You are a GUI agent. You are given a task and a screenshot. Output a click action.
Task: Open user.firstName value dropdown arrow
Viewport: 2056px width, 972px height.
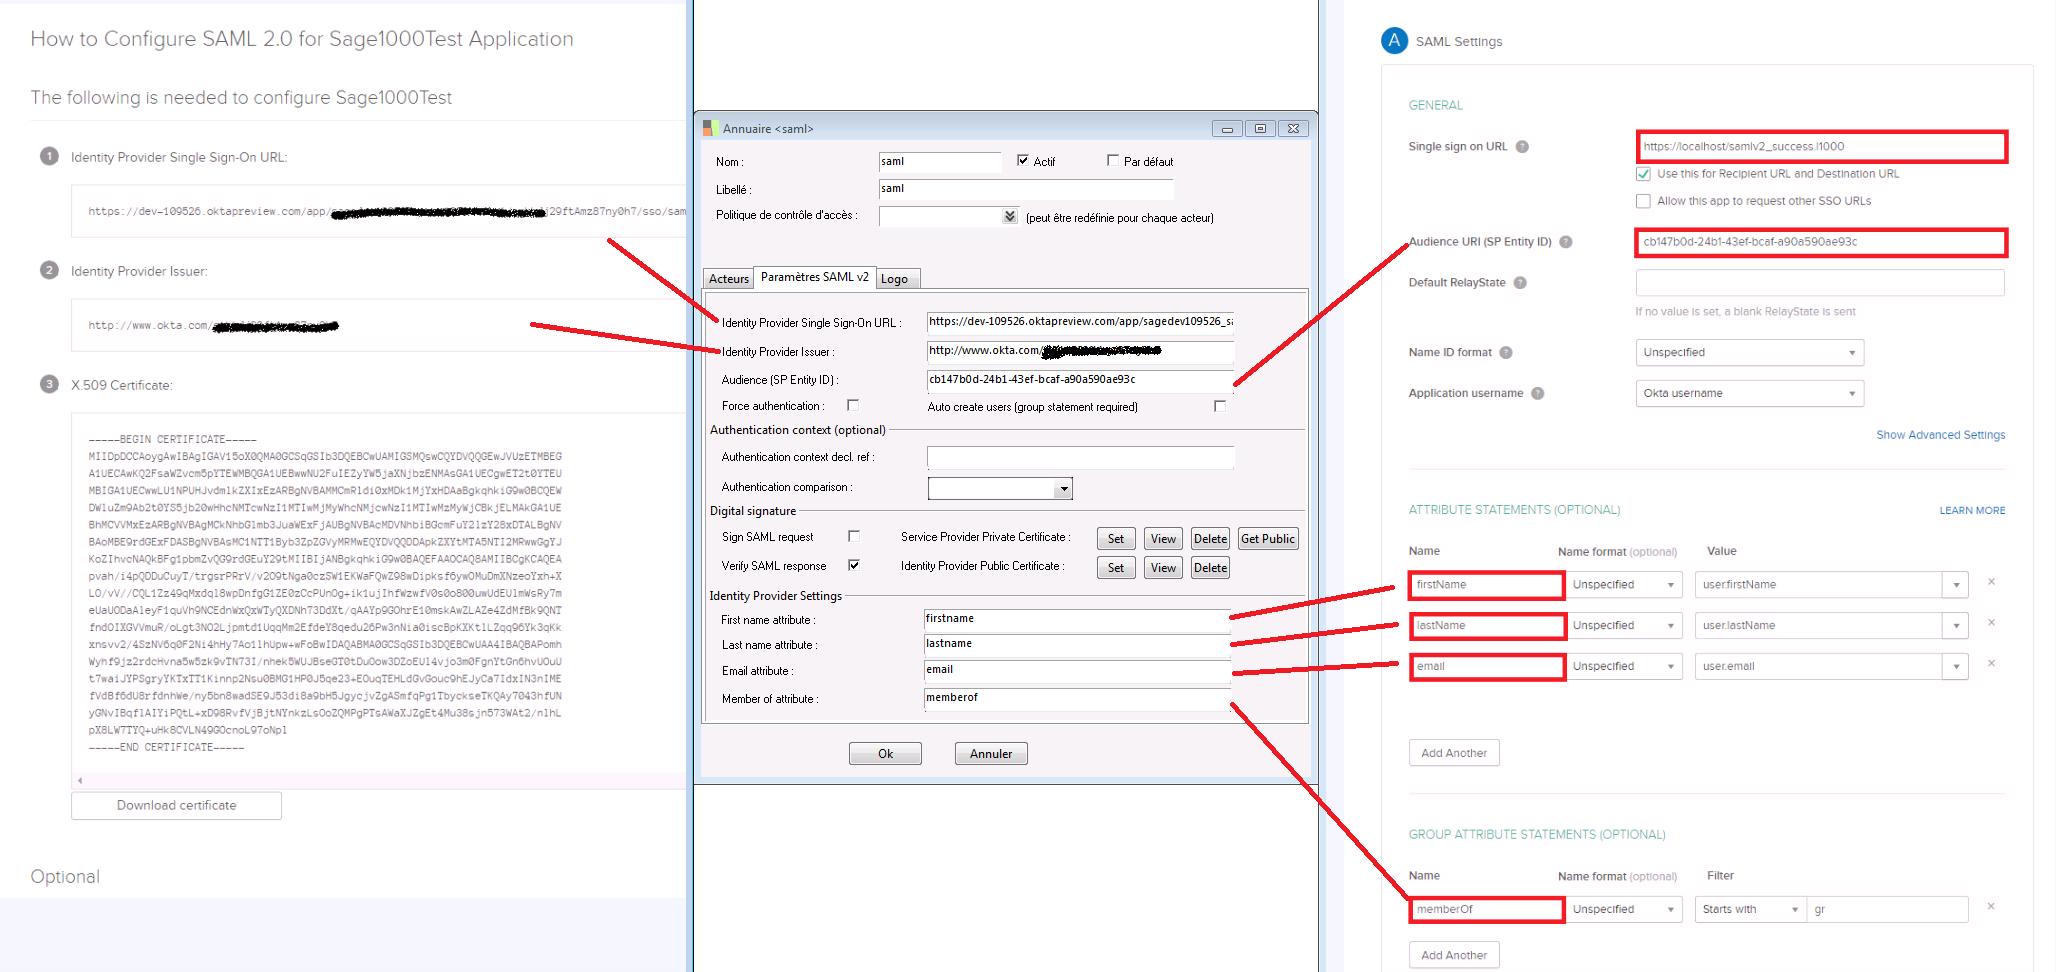pyautogui.click(x=1956, y=585)
